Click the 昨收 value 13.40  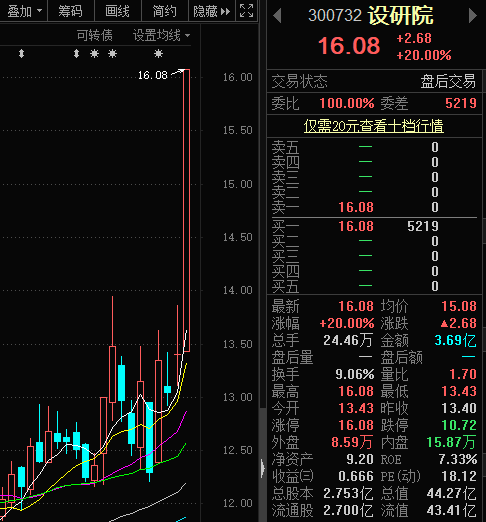tap(459, 408)
